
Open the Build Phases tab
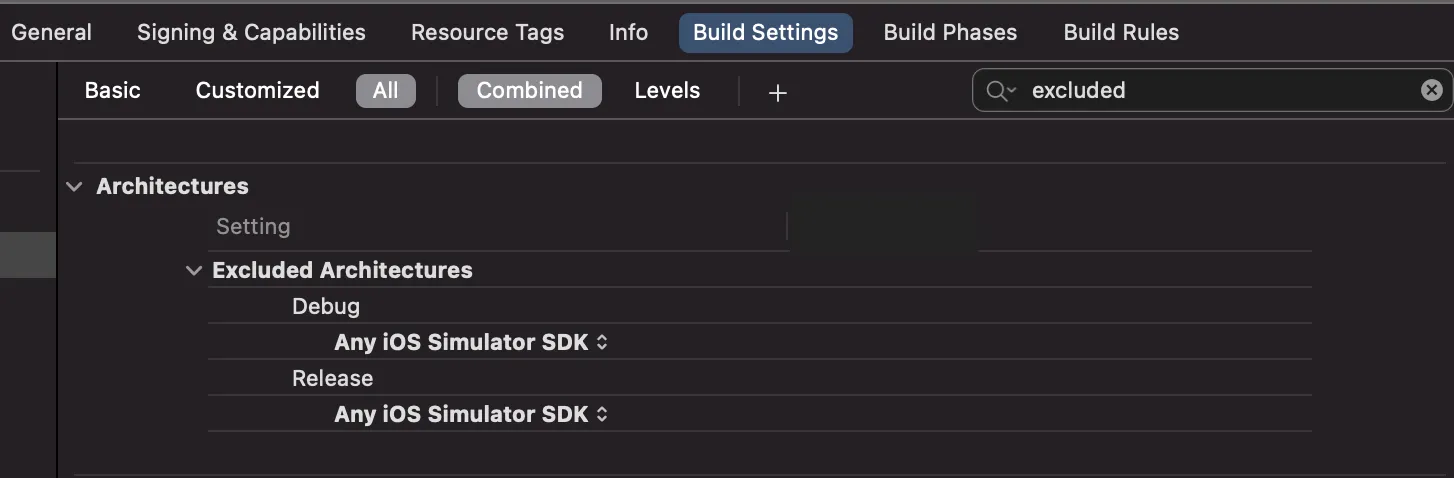coord(950,32)
